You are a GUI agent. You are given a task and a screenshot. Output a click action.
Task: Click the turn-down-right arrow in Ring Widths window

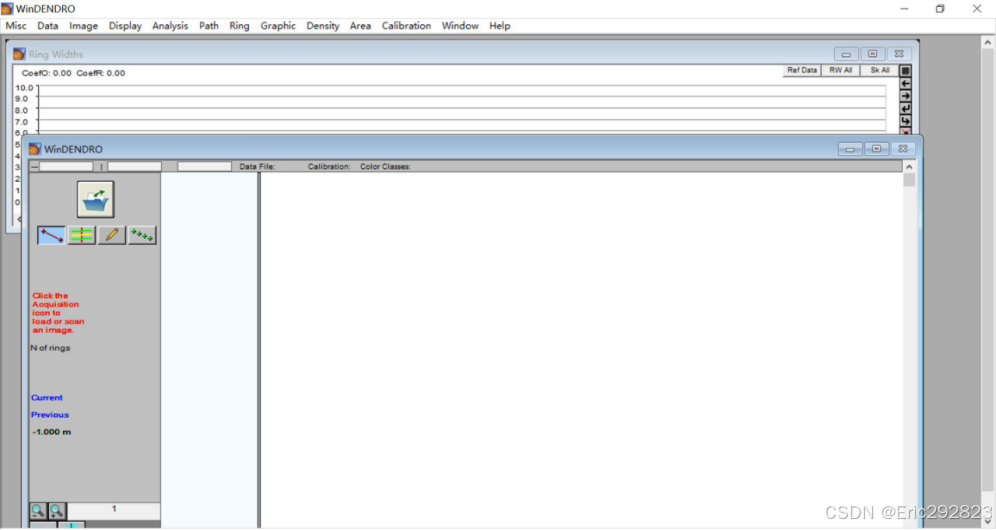pos(905,121)
